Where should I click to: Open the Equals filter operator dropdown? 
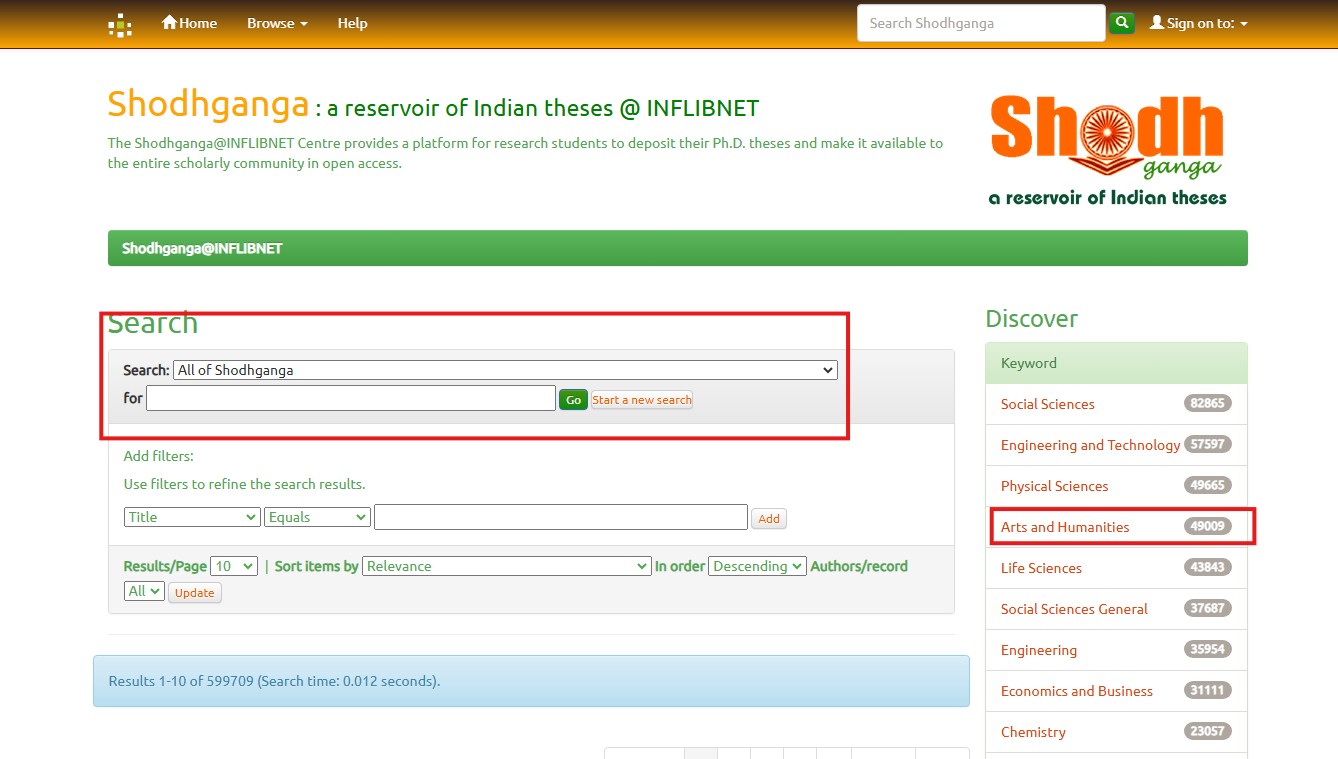pyautogui.click(x=317, y=517)
